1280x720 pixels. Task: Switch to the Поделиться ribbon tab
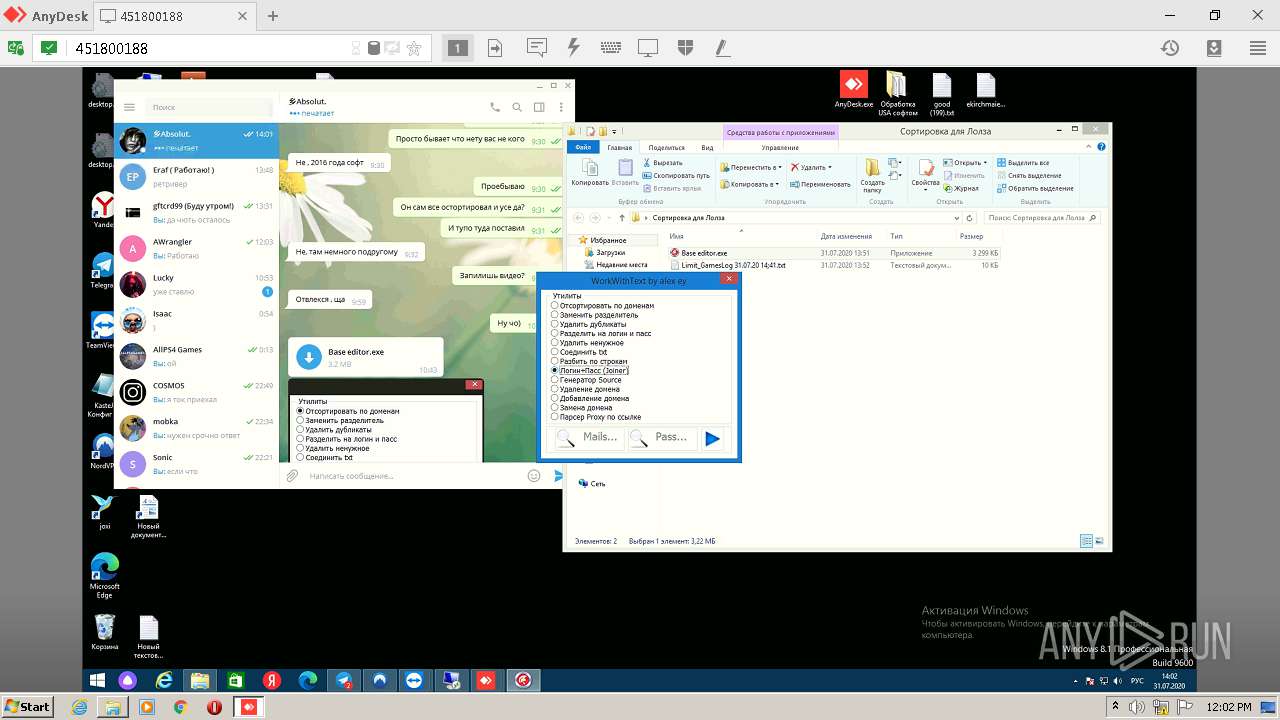(666, 147)
